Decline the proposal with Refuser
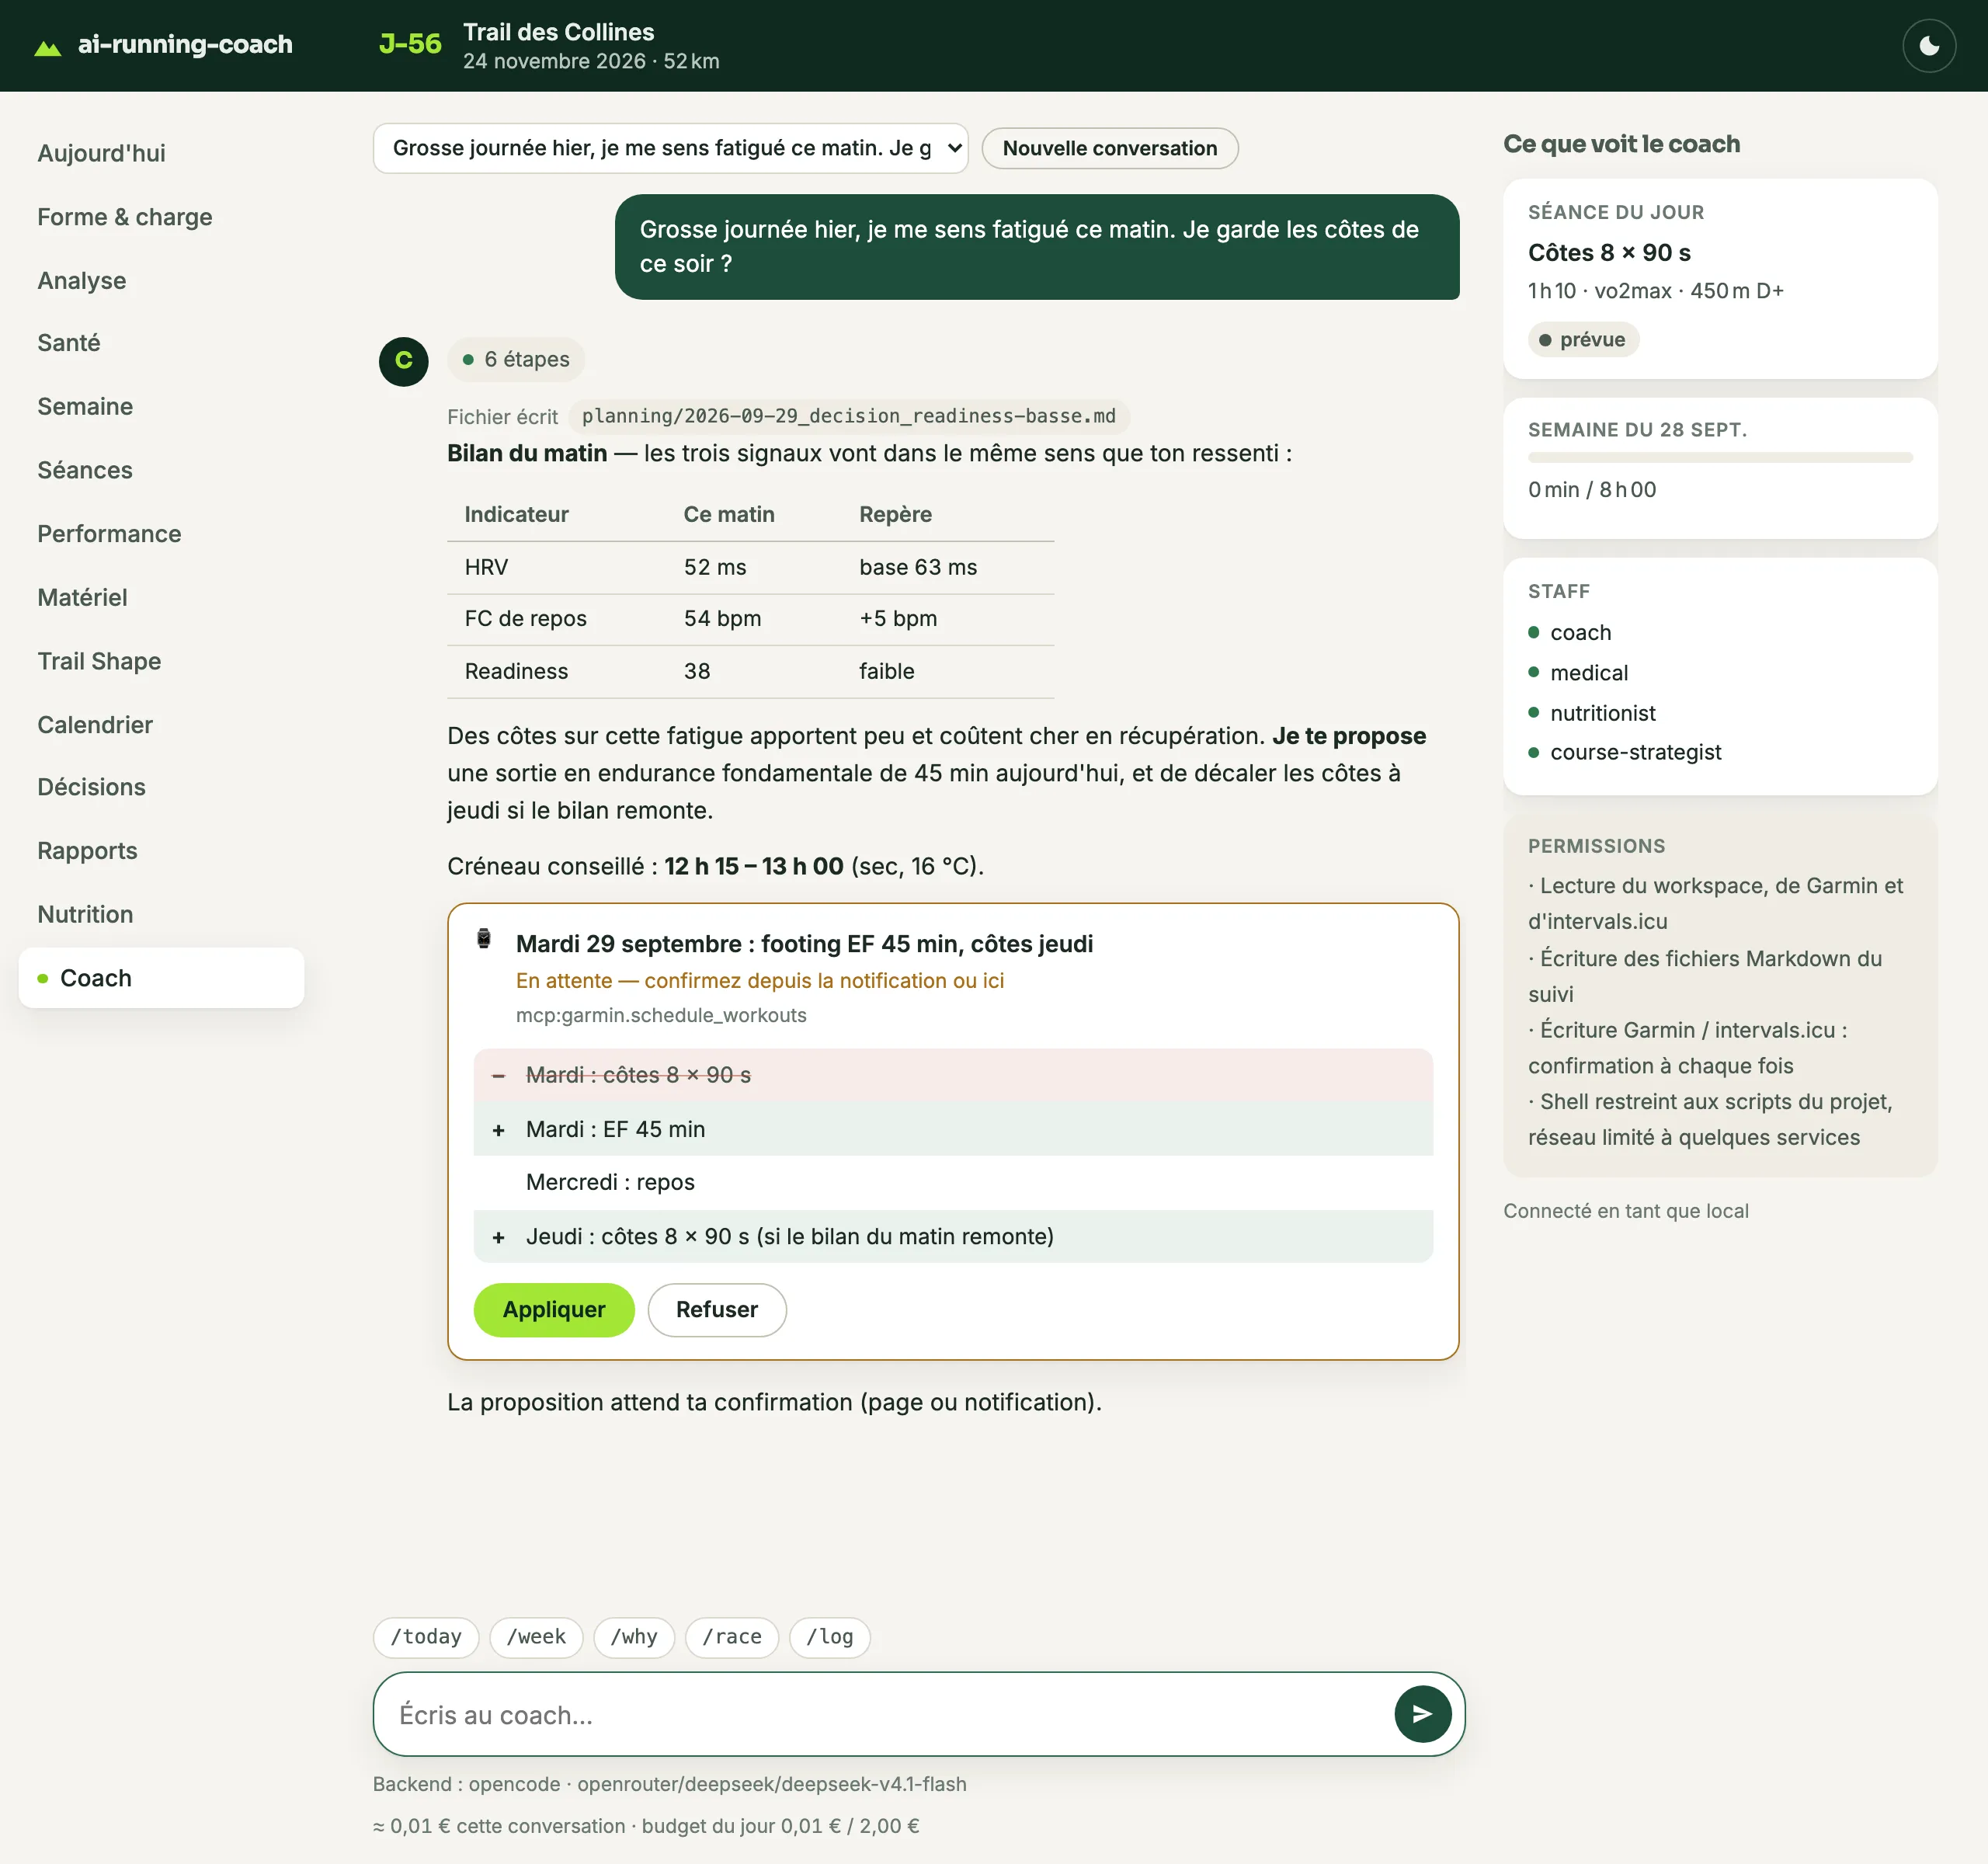Viewport: 1988px width, 1864px height. (x=717, y=1310)
